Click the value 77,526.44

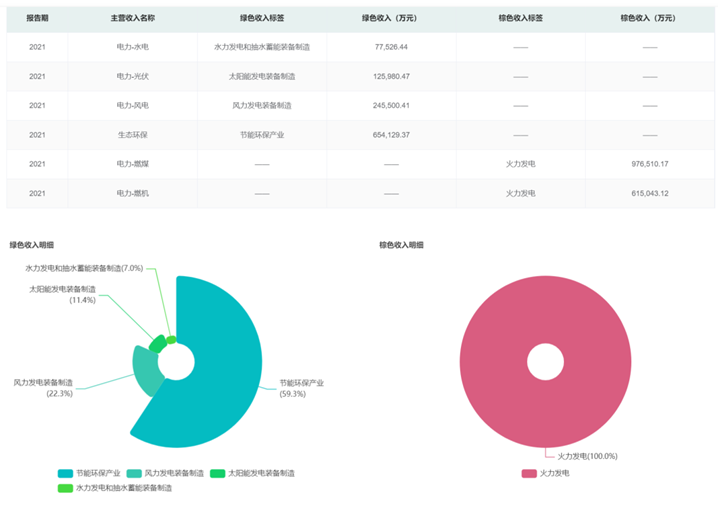click(x=391, y=47)
